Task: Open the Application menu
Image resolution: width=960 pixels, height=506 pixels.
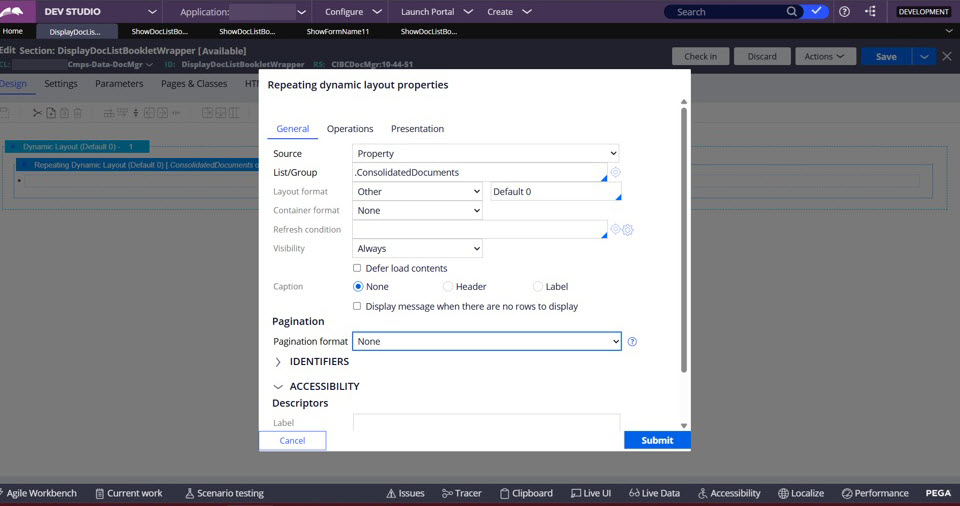Action: (242, 12)
